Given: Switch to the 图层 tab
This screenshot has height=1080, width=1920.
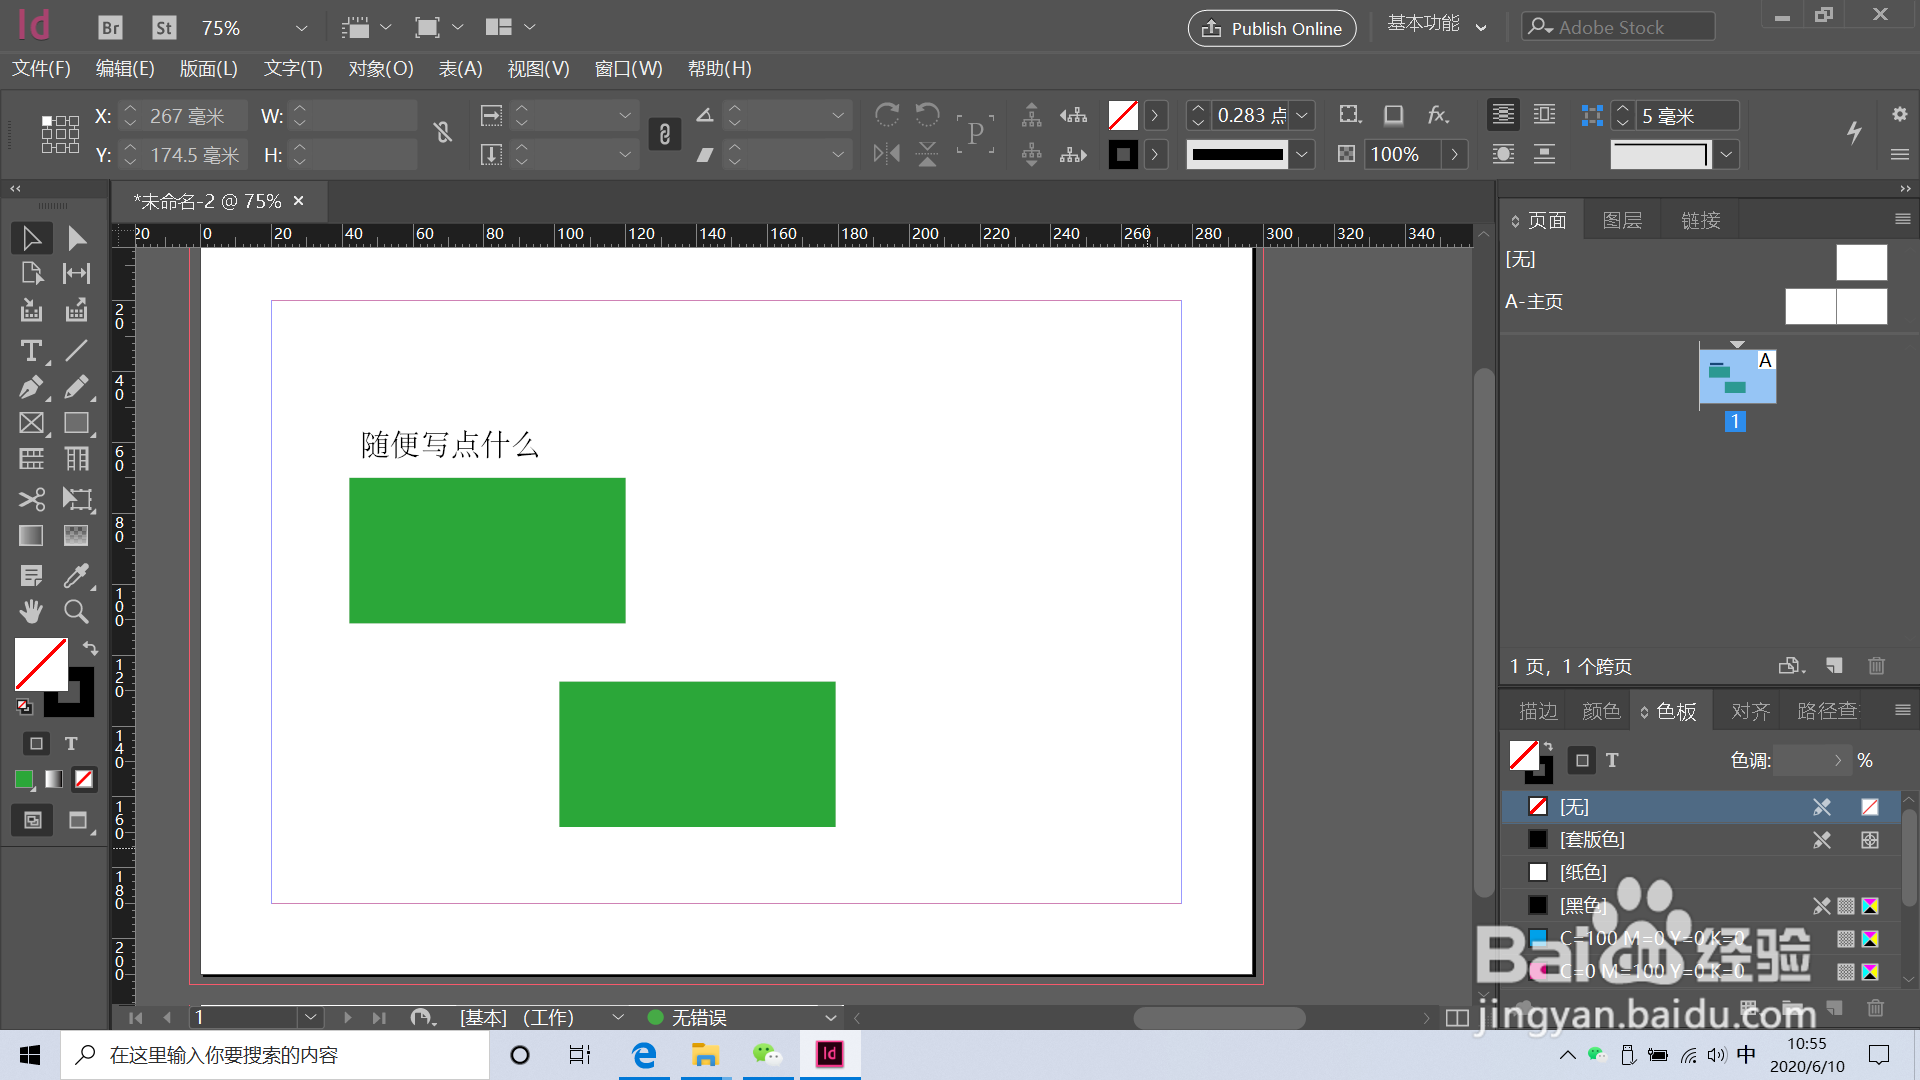Looking at the screenshot, I should 1622,220.
